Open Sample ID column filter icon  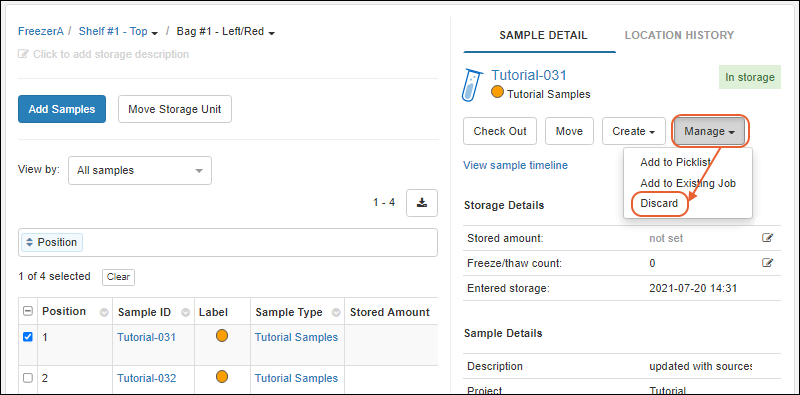click(186, 312)
